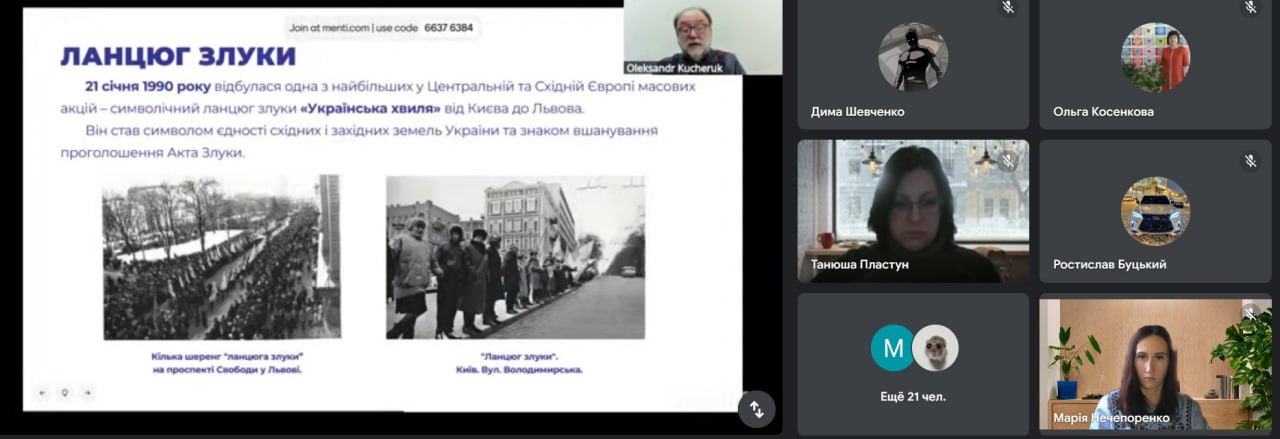Click Дима Шевченко's profile avatar
Image resolution: width=1280 pixels, height=439 pixels.
click(912, 57)
